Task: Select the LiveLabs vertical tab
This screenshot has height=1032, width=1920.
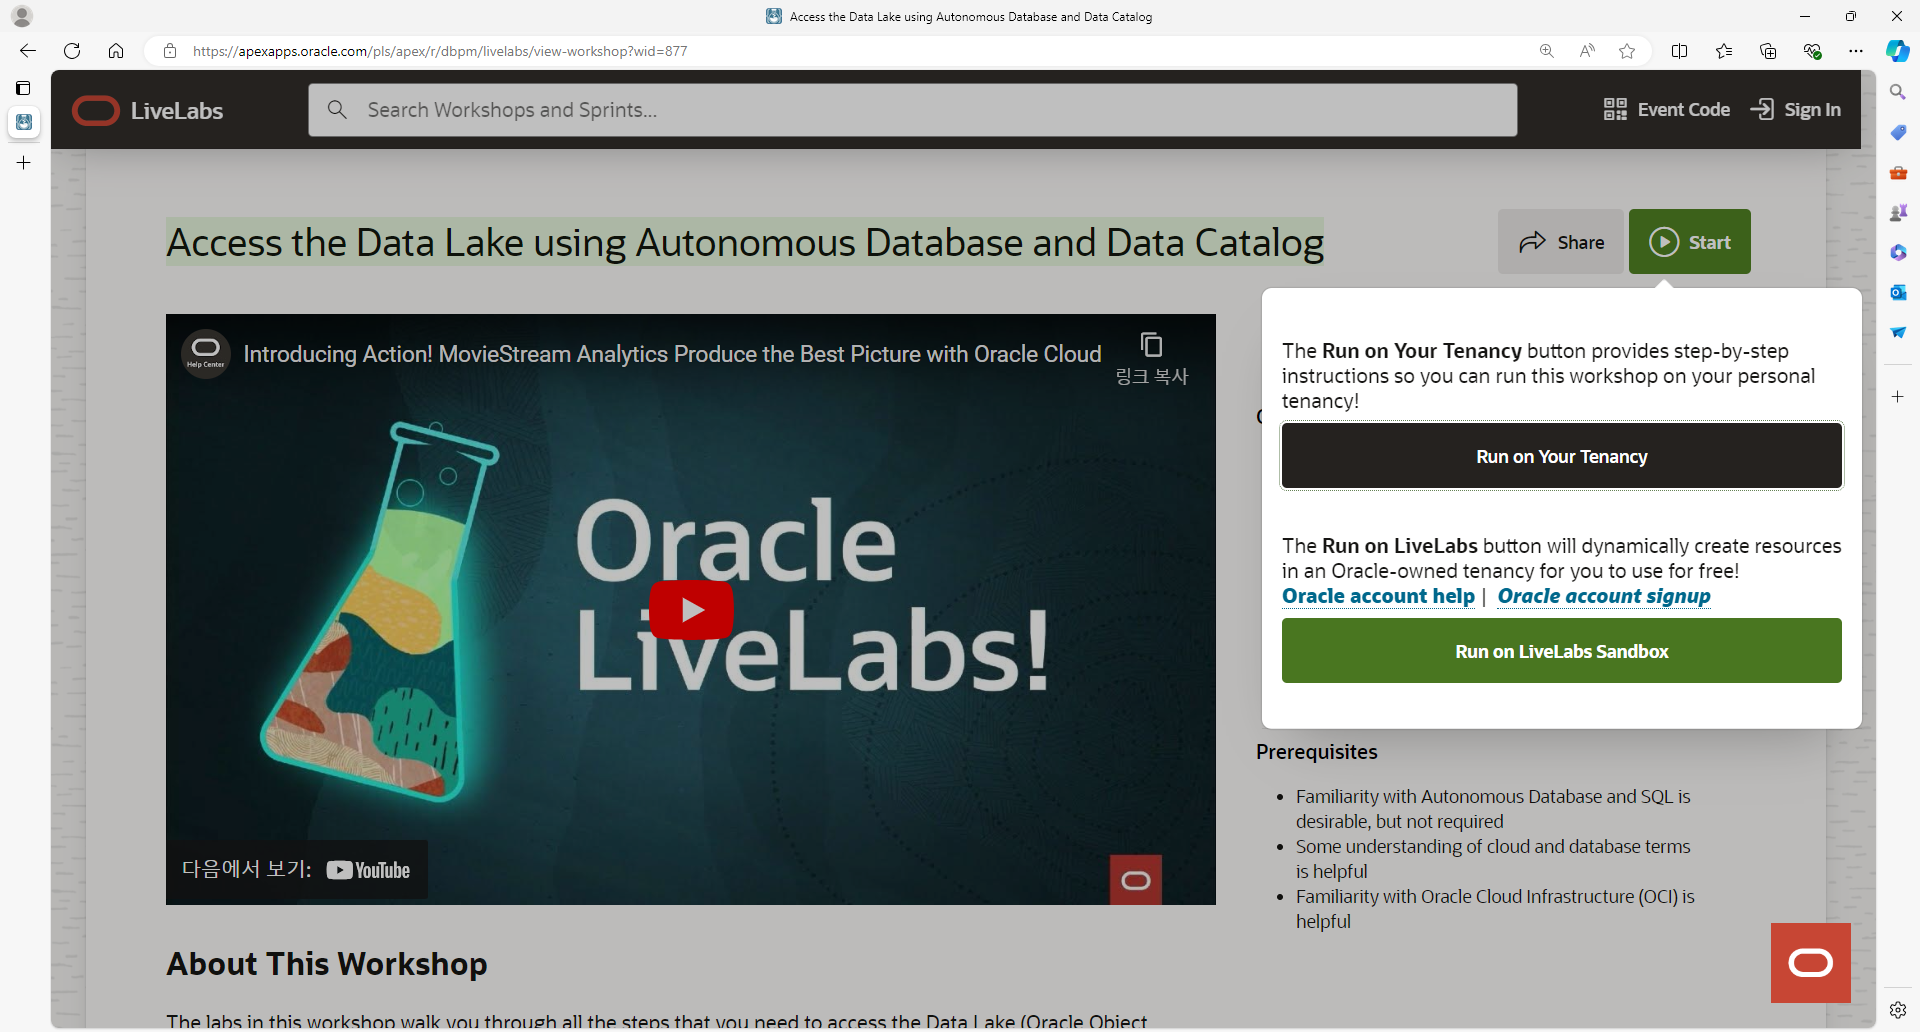Action: [x=24, y=122]
